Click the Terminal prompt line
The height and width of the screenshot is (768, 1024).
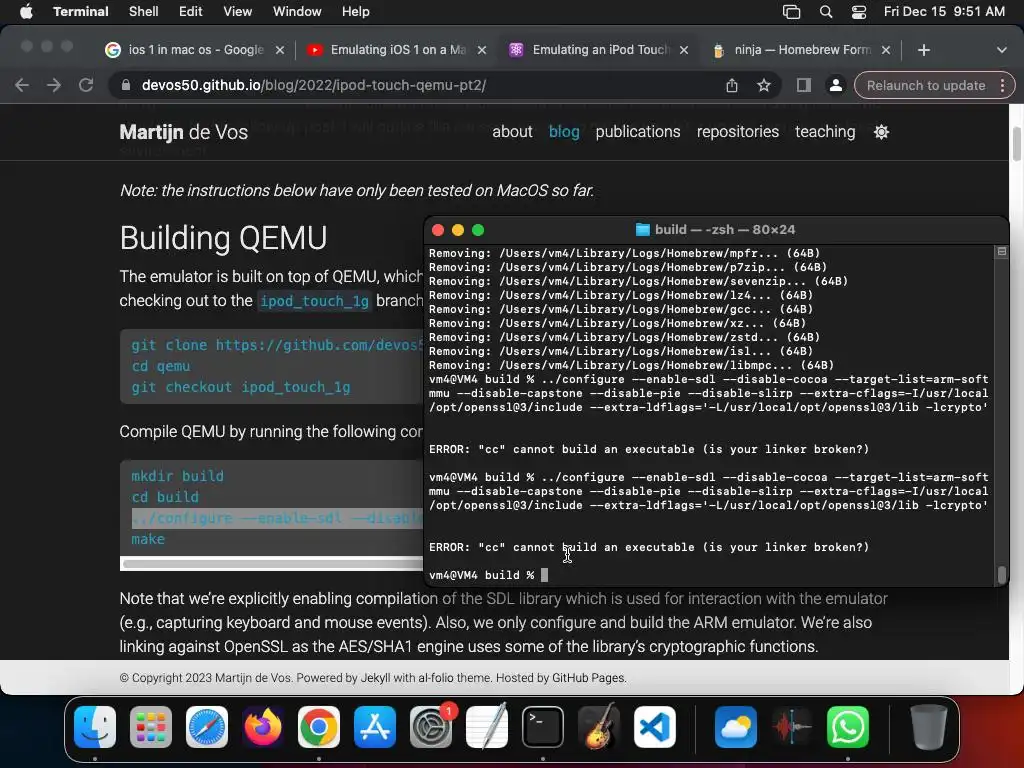tap(488, 575)
